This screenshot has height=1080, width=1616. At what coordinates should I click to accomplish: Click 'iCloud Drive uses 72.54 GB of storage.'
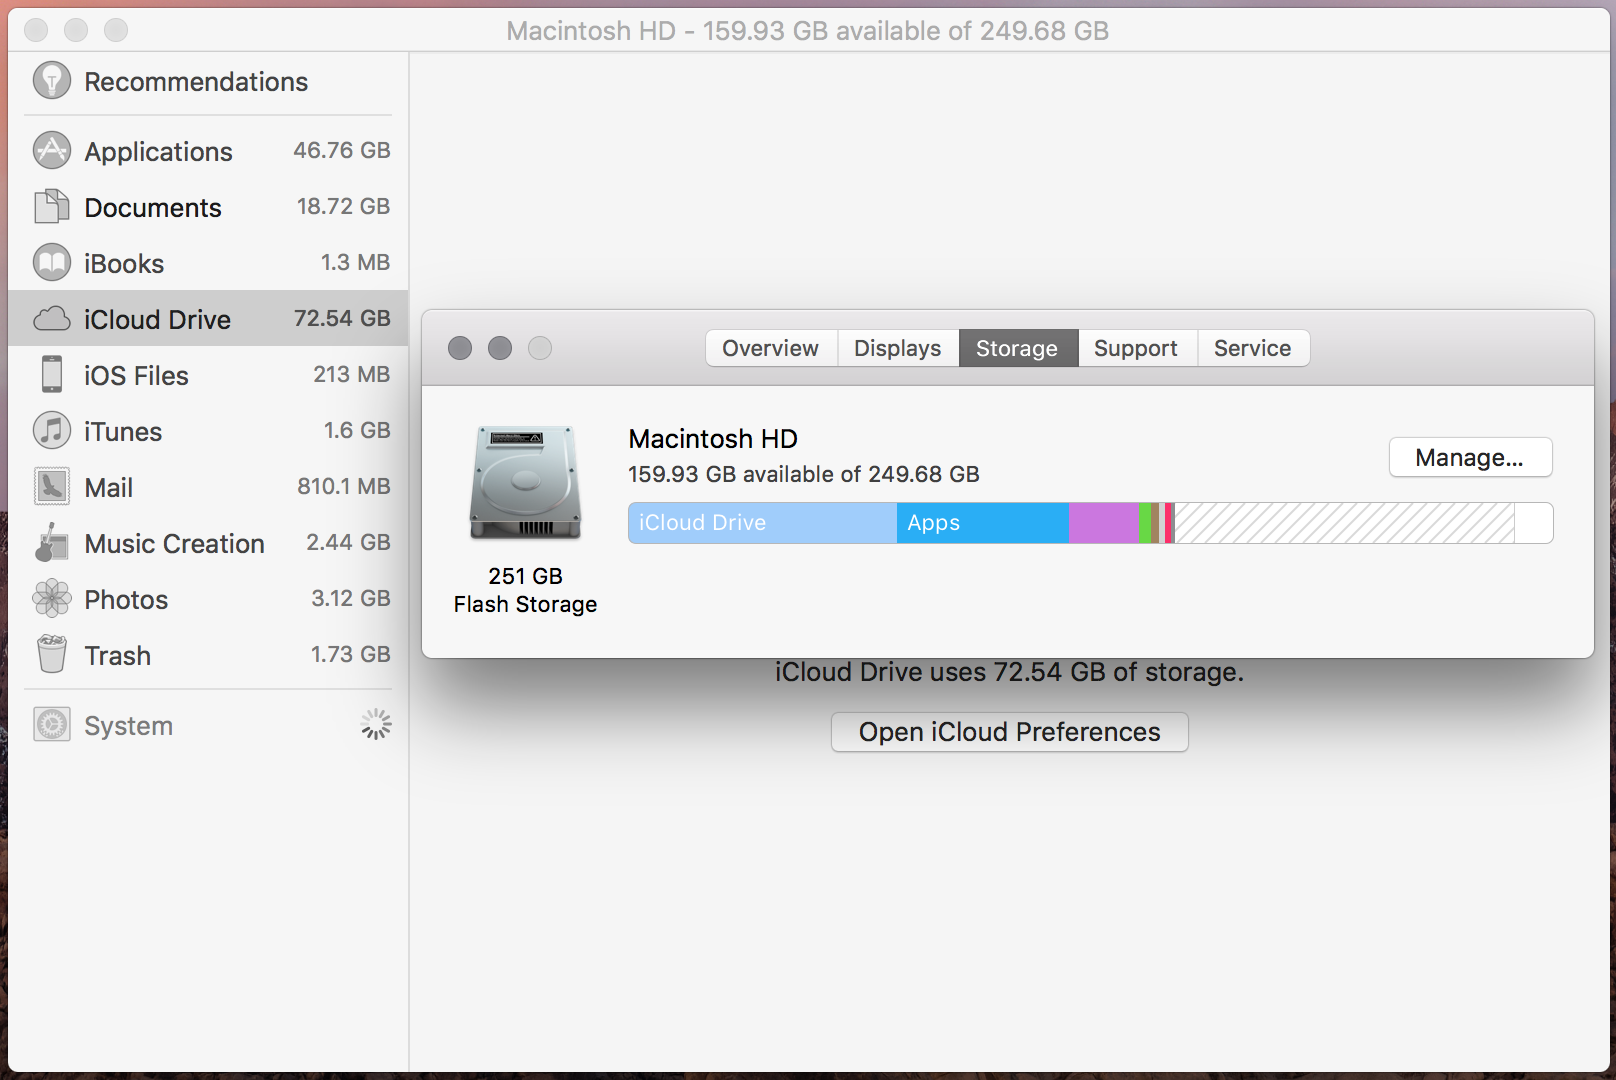point(1009,672)
